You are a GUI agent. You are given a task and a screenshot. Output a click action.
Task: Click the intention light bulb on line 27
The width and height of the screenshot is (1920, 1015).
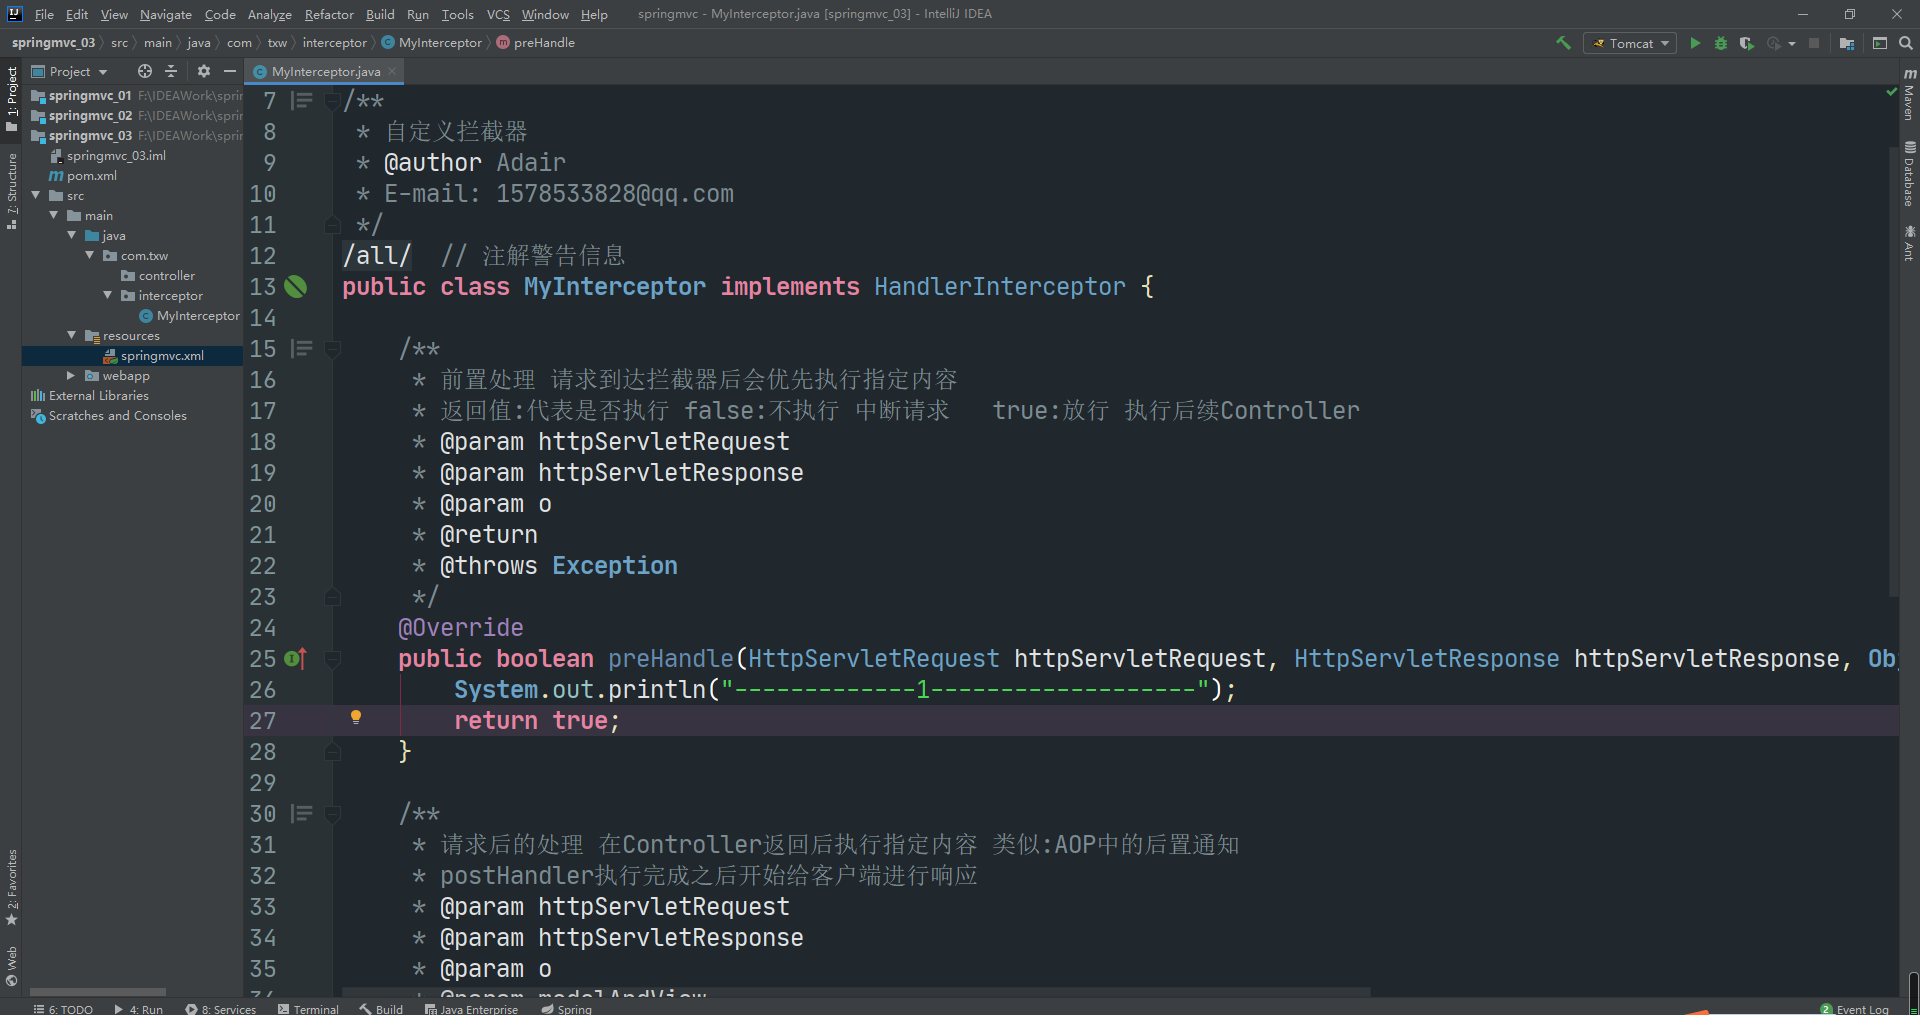(356, 717)
